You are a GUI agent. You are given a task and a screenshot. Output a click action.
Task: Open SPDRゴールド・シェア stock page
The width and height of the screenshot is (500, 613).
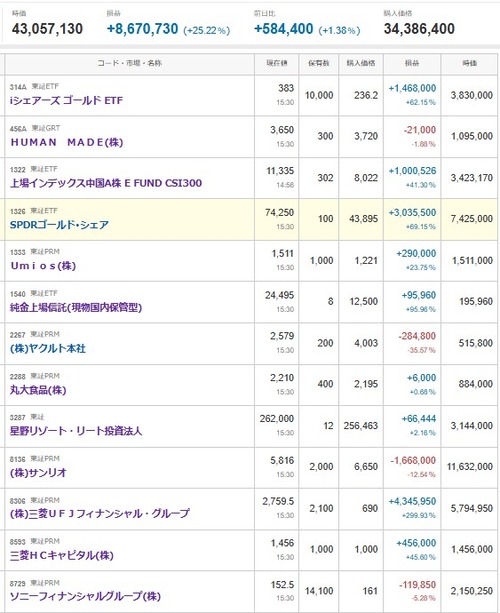coord(59,225)
